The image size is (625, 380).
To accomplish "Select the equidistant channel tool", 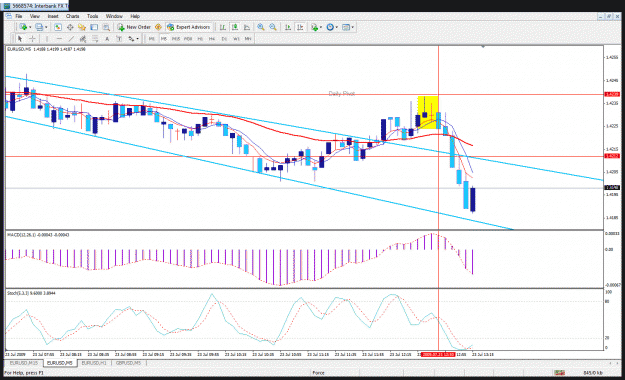I will click(x=83, y=39).
